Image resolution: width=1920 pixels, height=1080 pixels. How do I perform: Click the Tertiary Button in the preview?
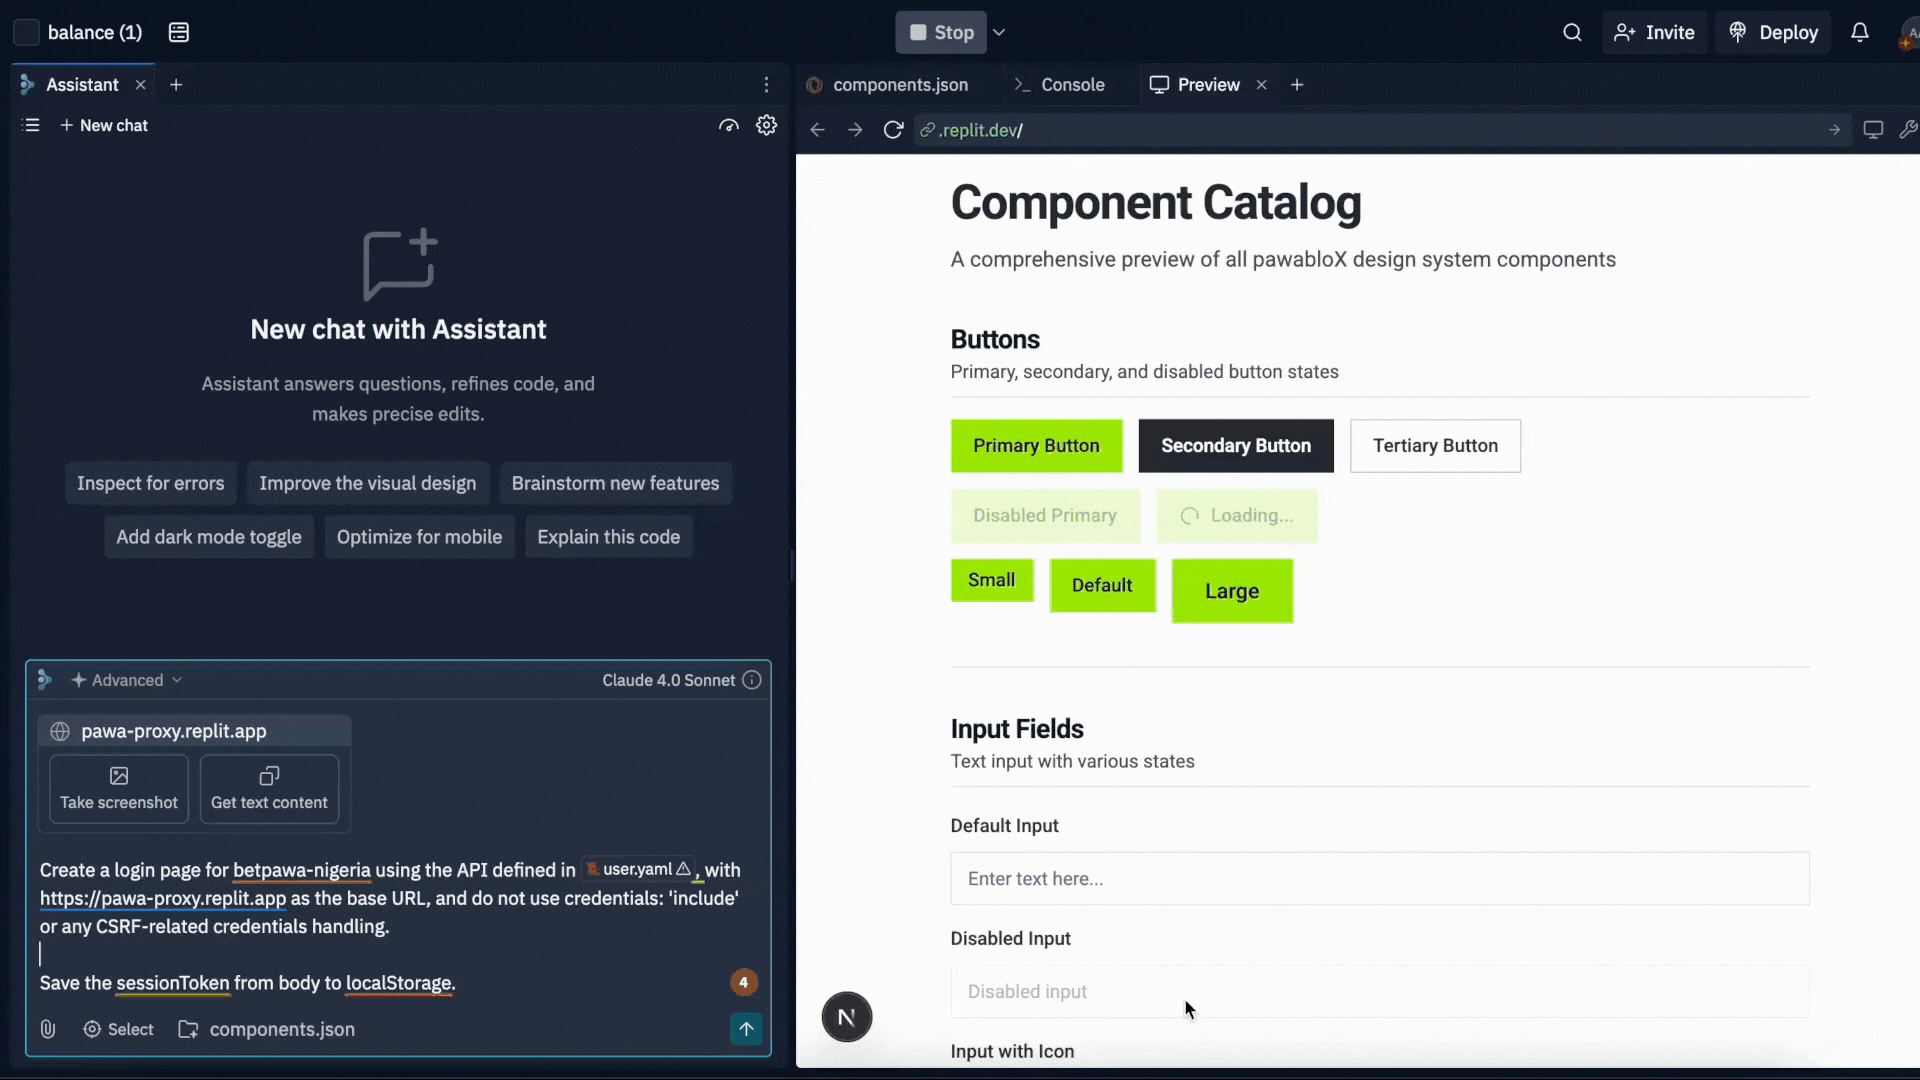click(1435, 446)
